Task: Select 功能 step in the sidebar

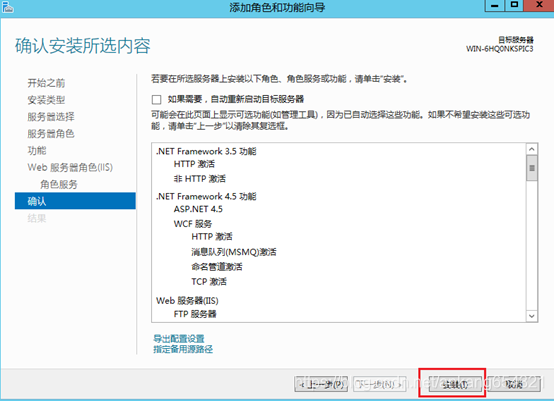Action: pyautogui.click(x=37, y=151)
